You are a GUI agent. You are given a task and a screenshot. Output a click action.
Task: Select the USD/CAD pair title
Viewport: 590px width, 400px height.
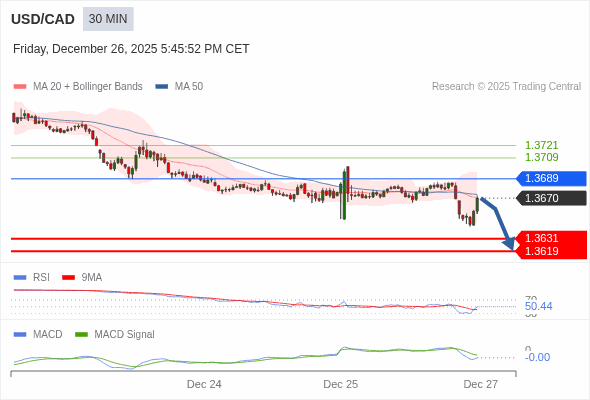click(x=43, y=19)
